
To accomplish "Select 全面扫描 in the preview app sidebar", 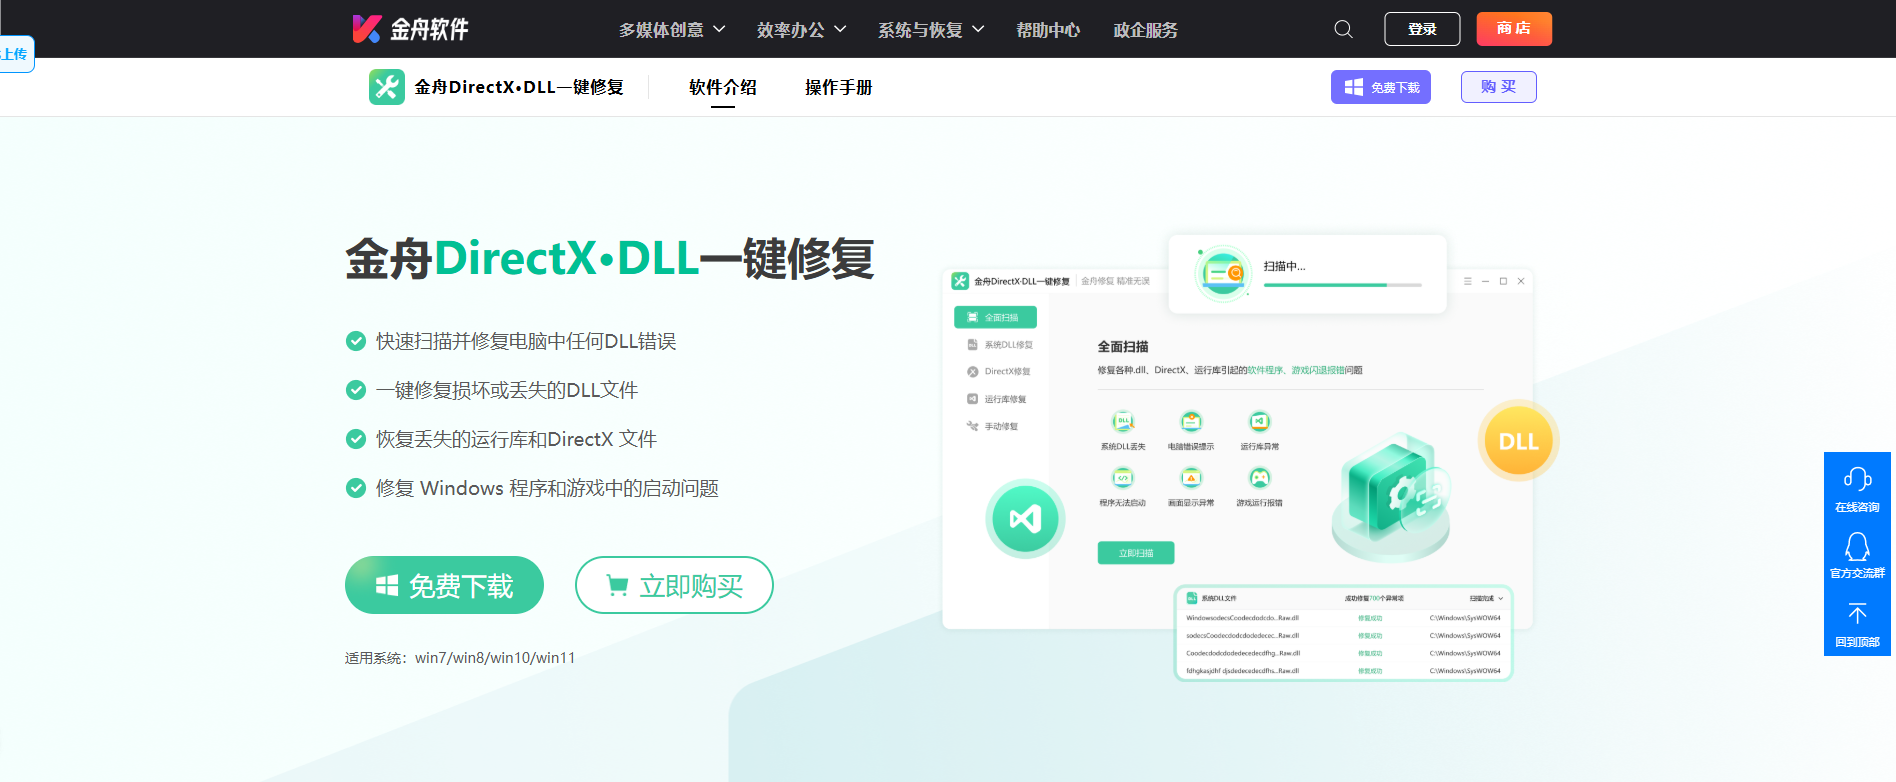I will click(x=995, y=317).
